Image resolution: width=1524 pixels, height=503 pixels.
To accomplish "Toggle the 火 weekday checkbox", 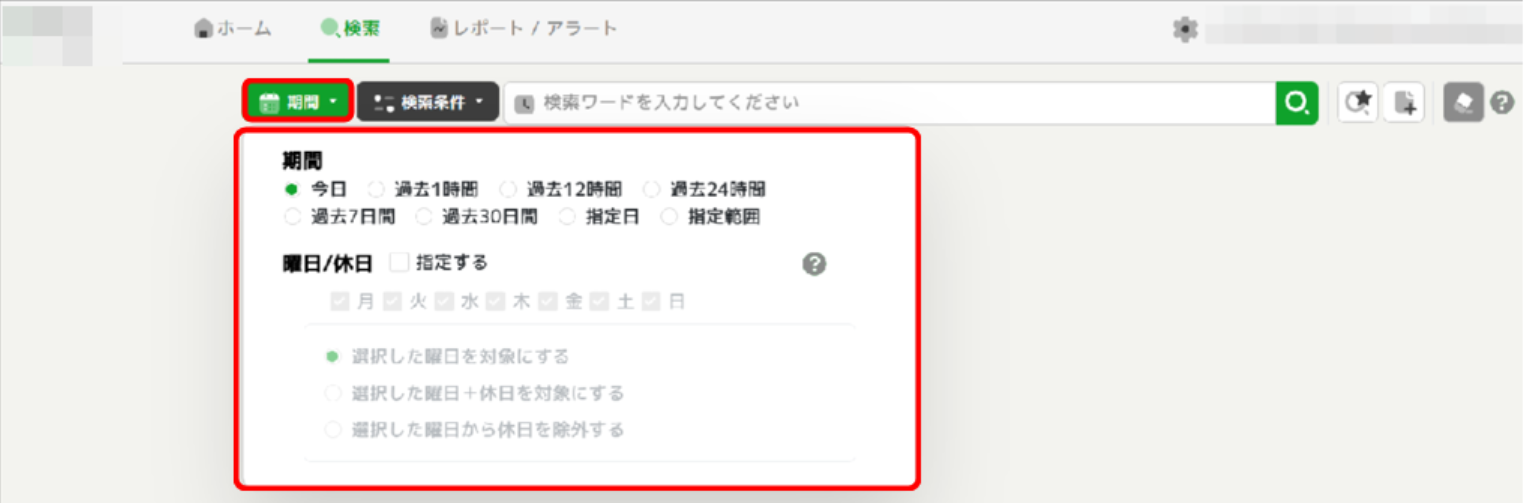I will (x=392, y=301).
